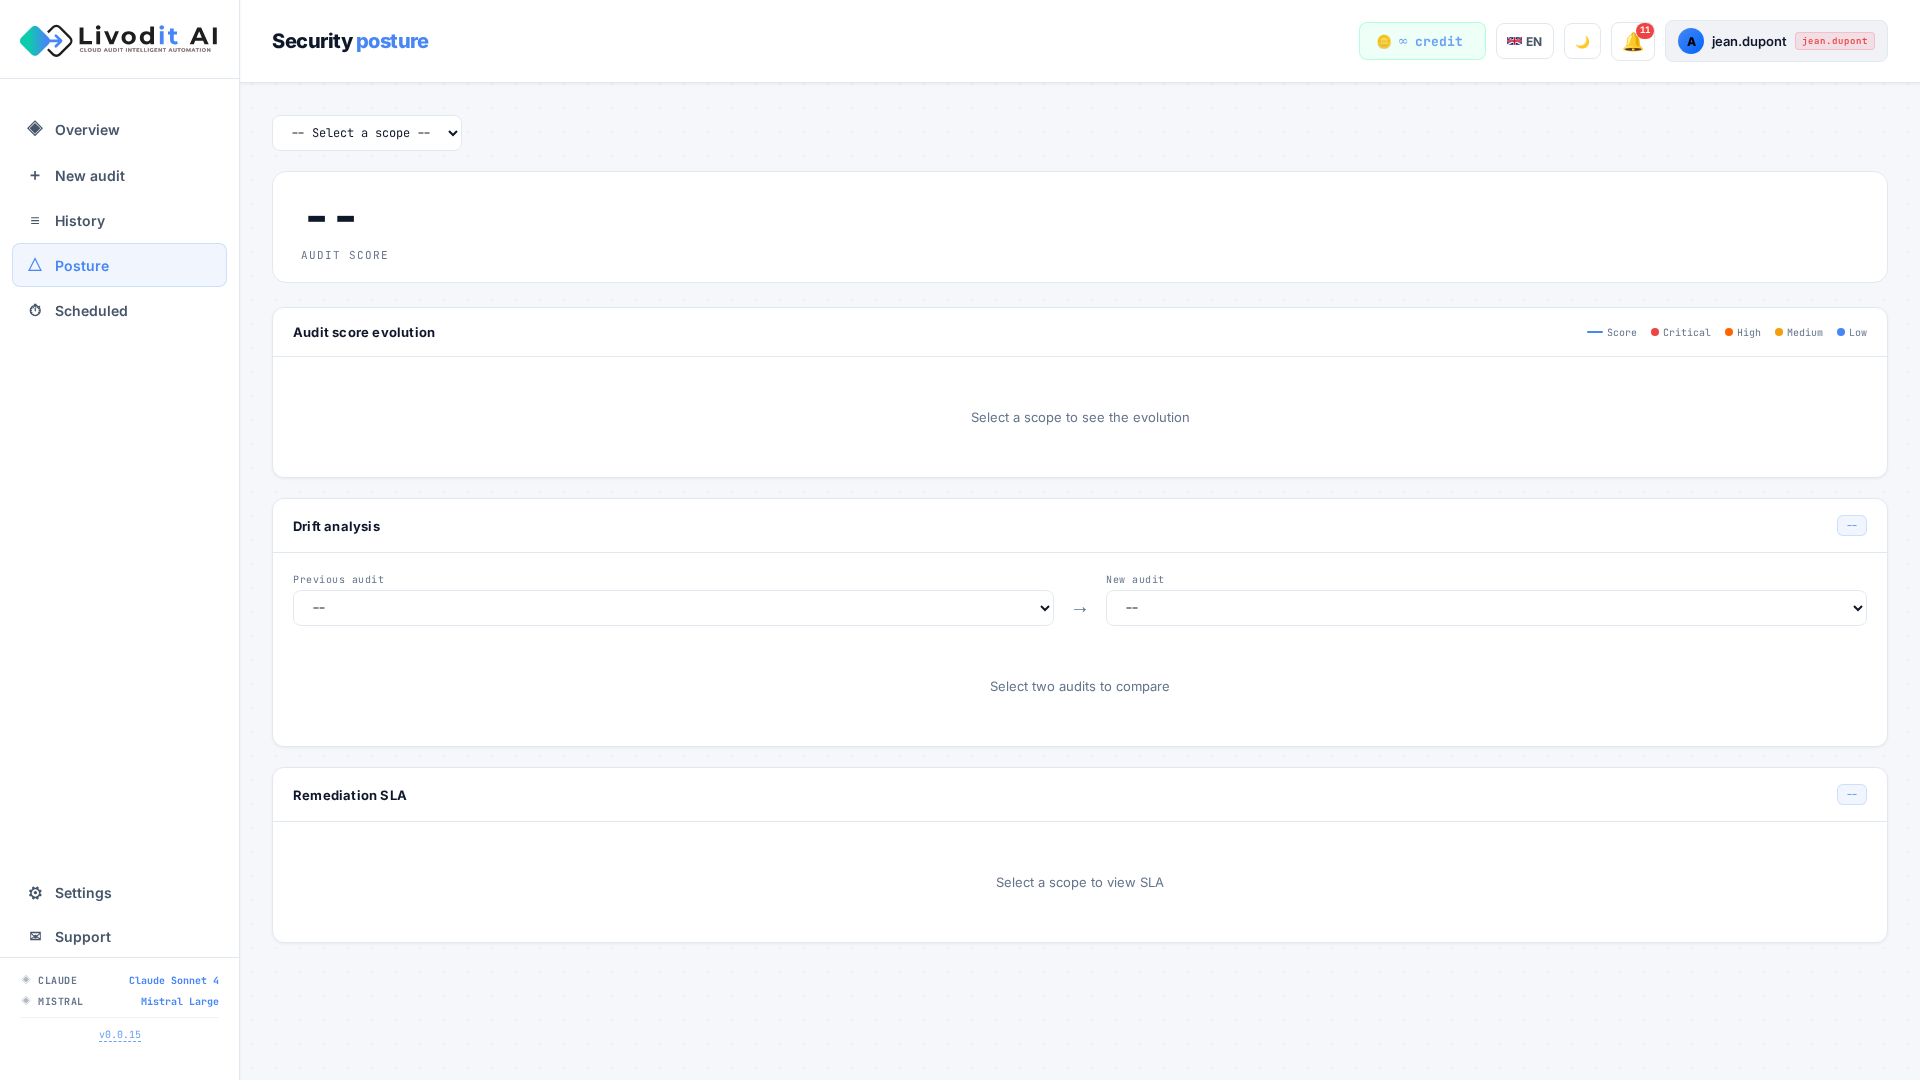Expand the New audit dropdown
The image size is (1920, 1080).
[x=1486, y=608]
